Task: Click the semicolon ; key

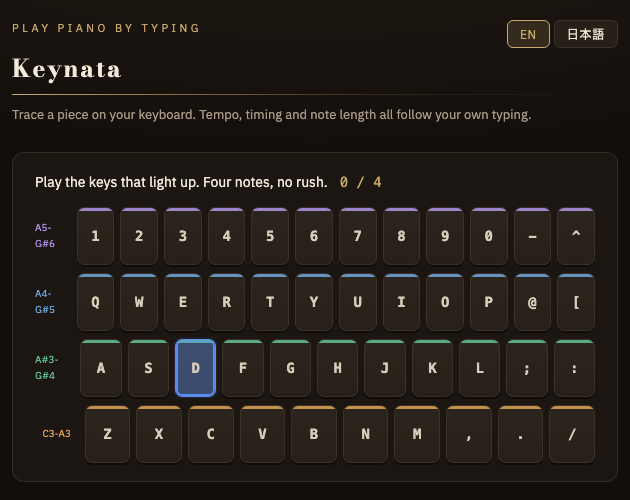Action: click(527, 368)
